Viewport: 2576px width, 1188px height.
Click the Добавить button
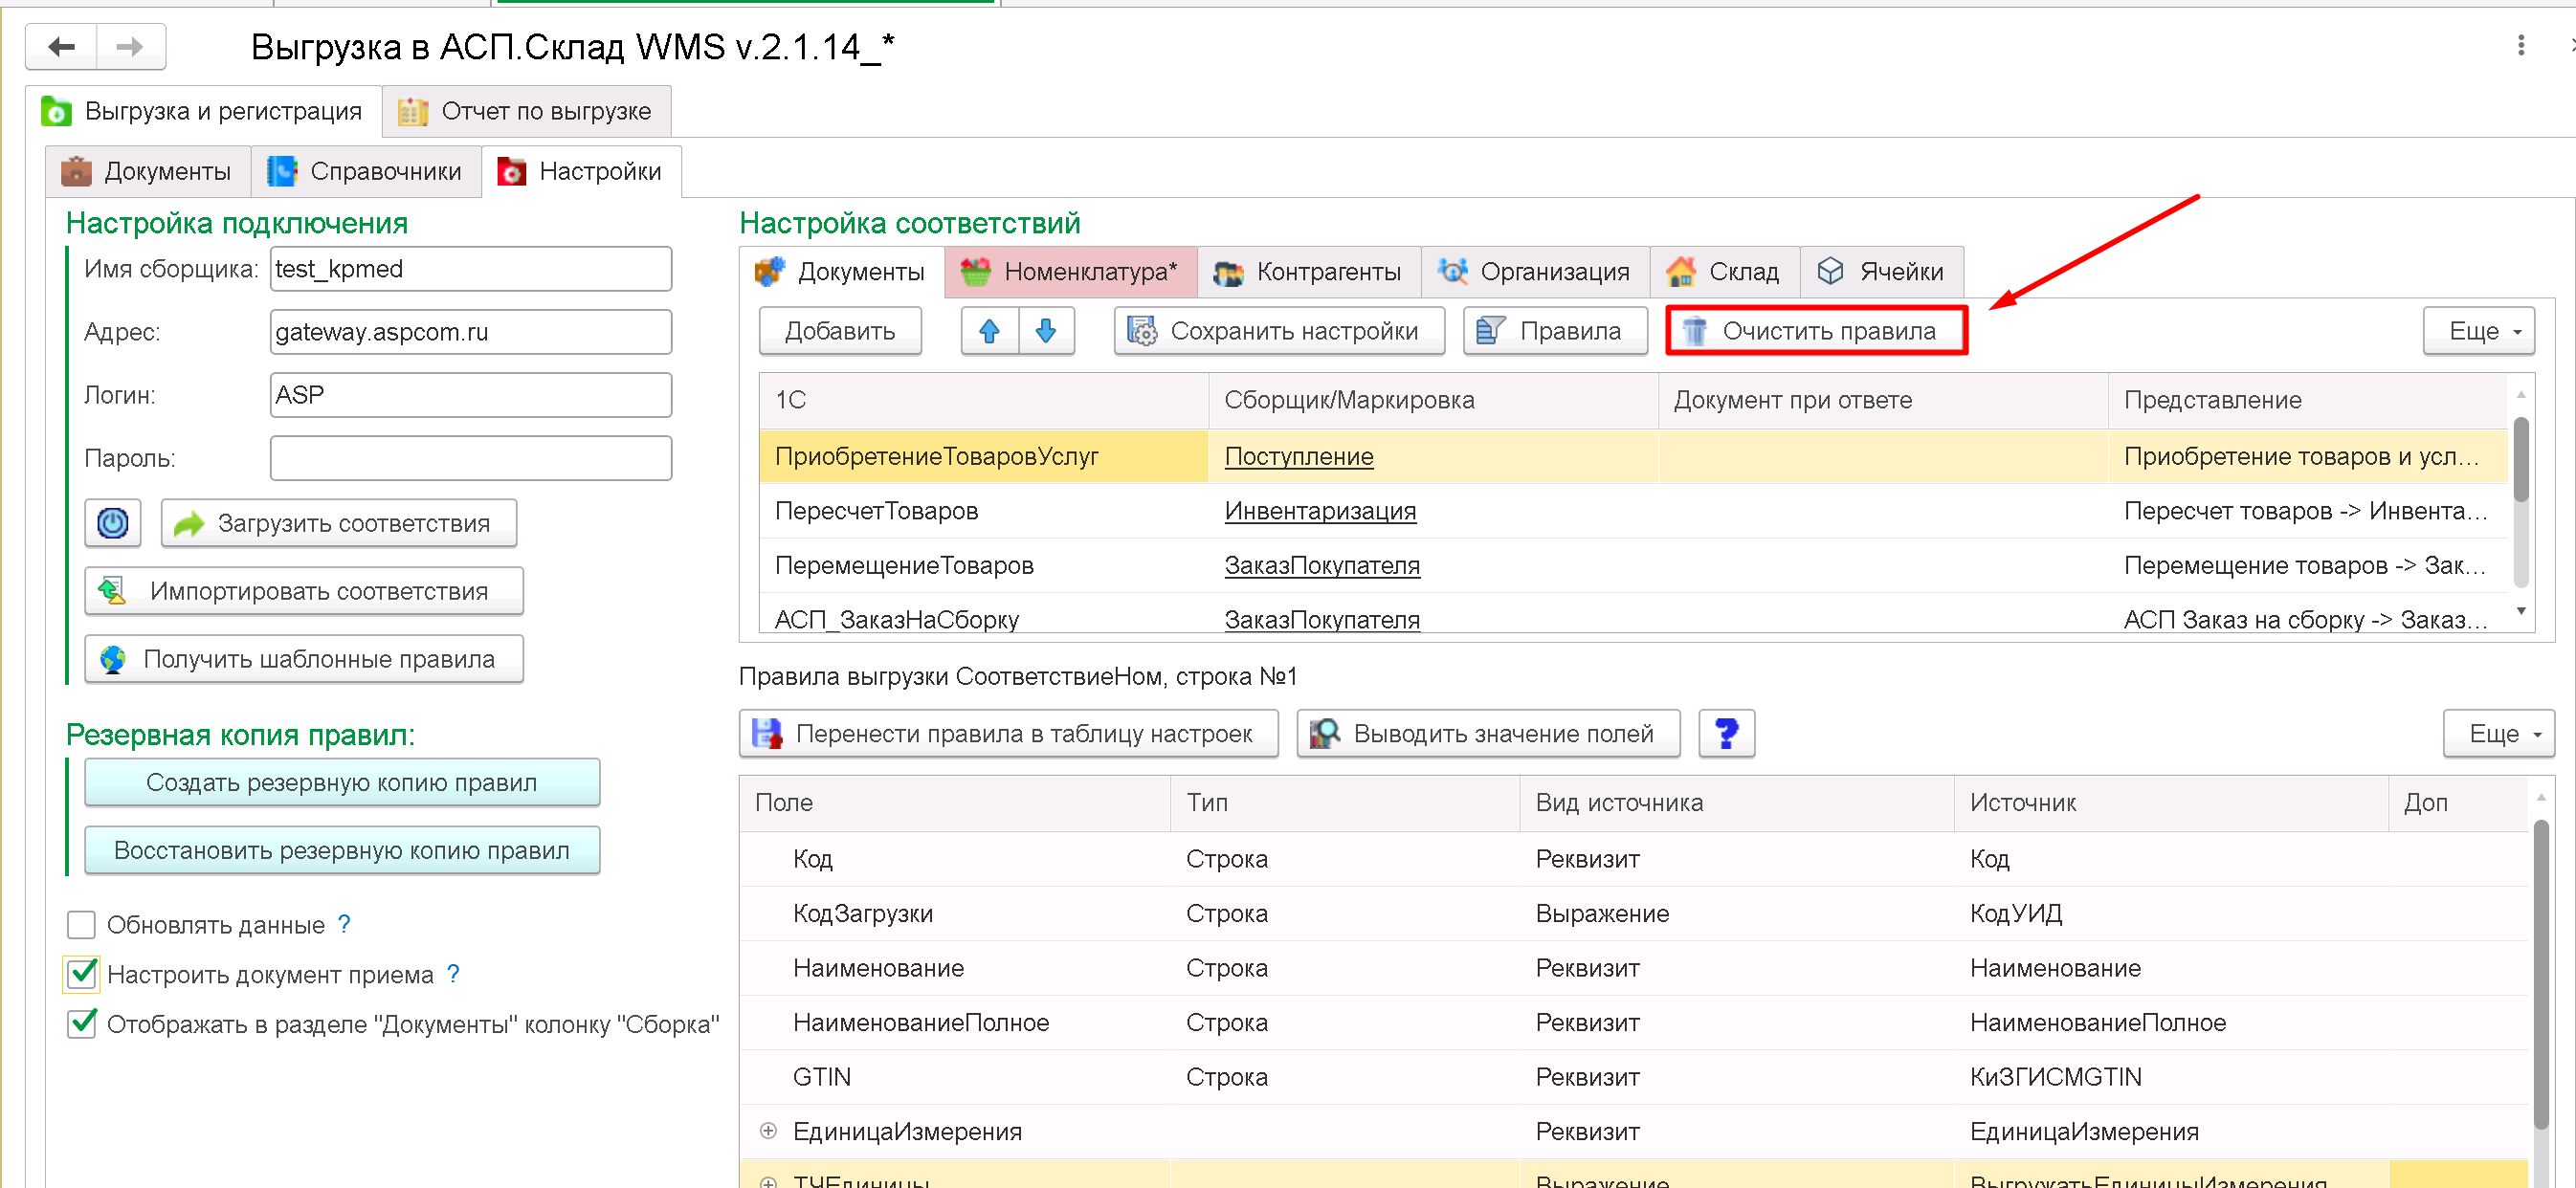coord(840,331)
